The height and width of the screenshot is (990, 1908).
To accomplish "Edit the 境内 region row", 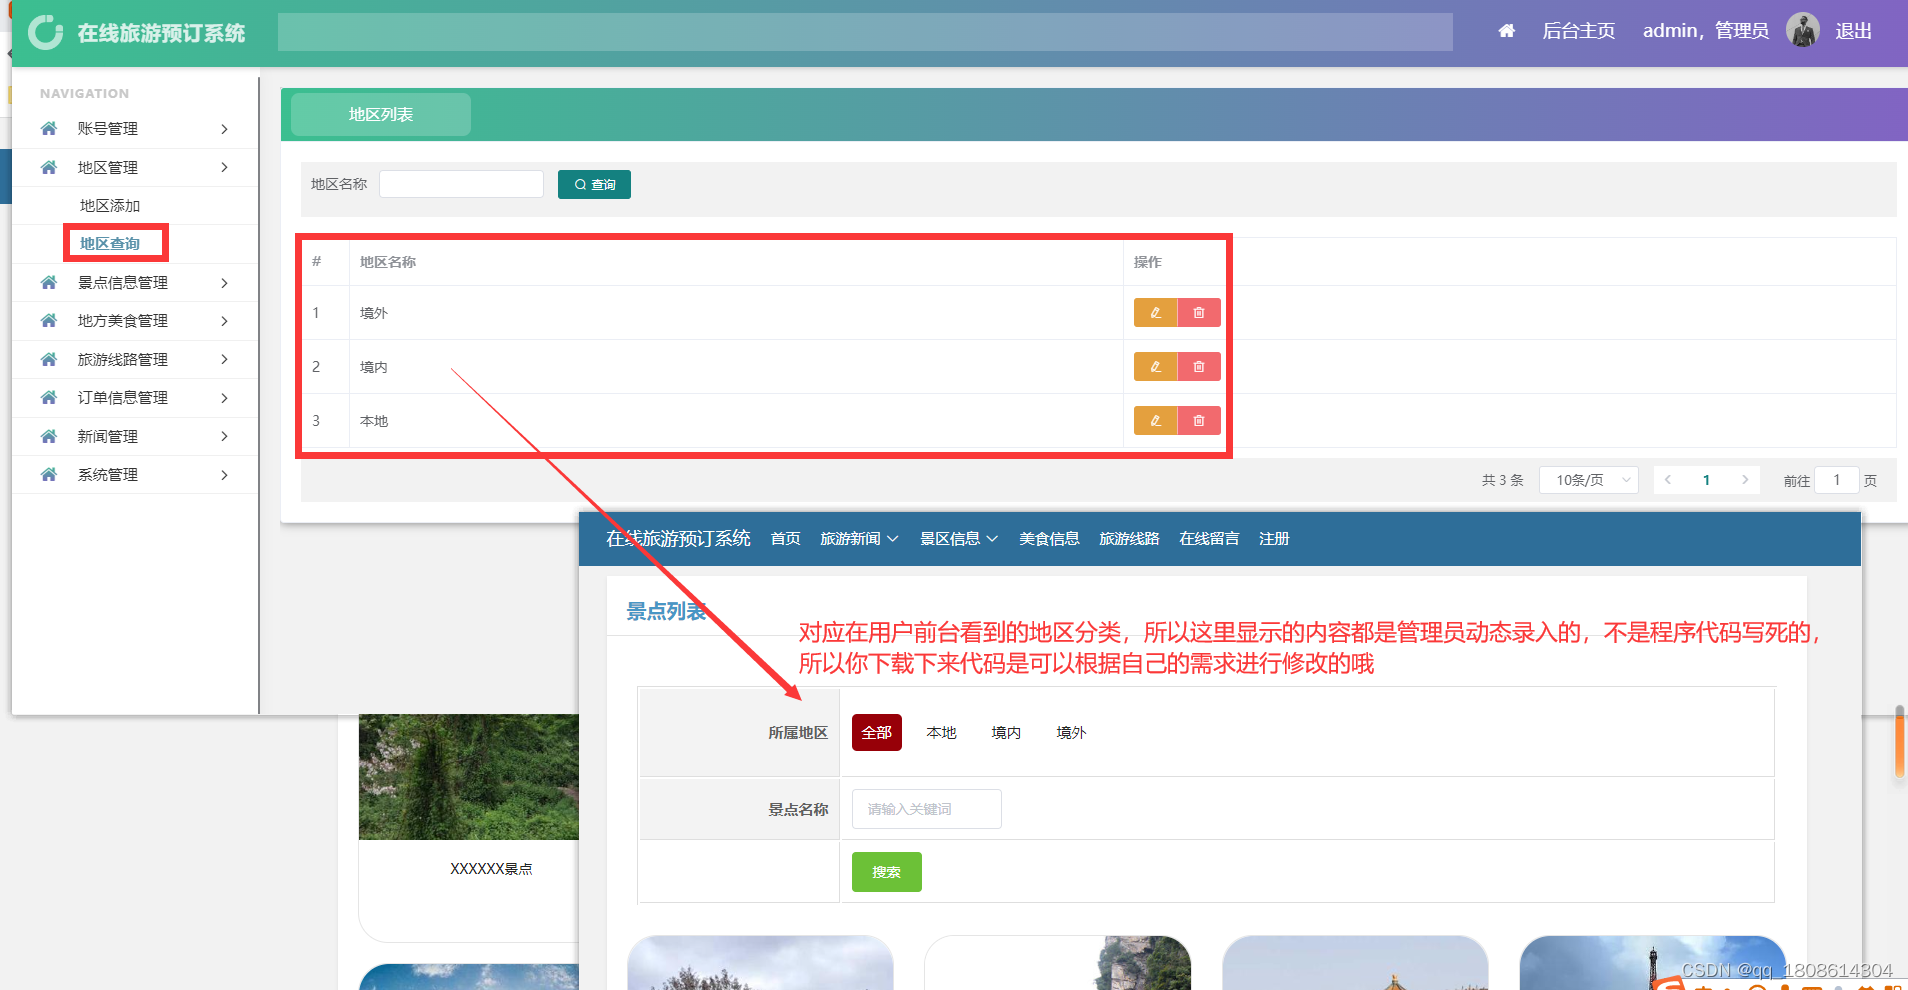I will pos(1155,367).
